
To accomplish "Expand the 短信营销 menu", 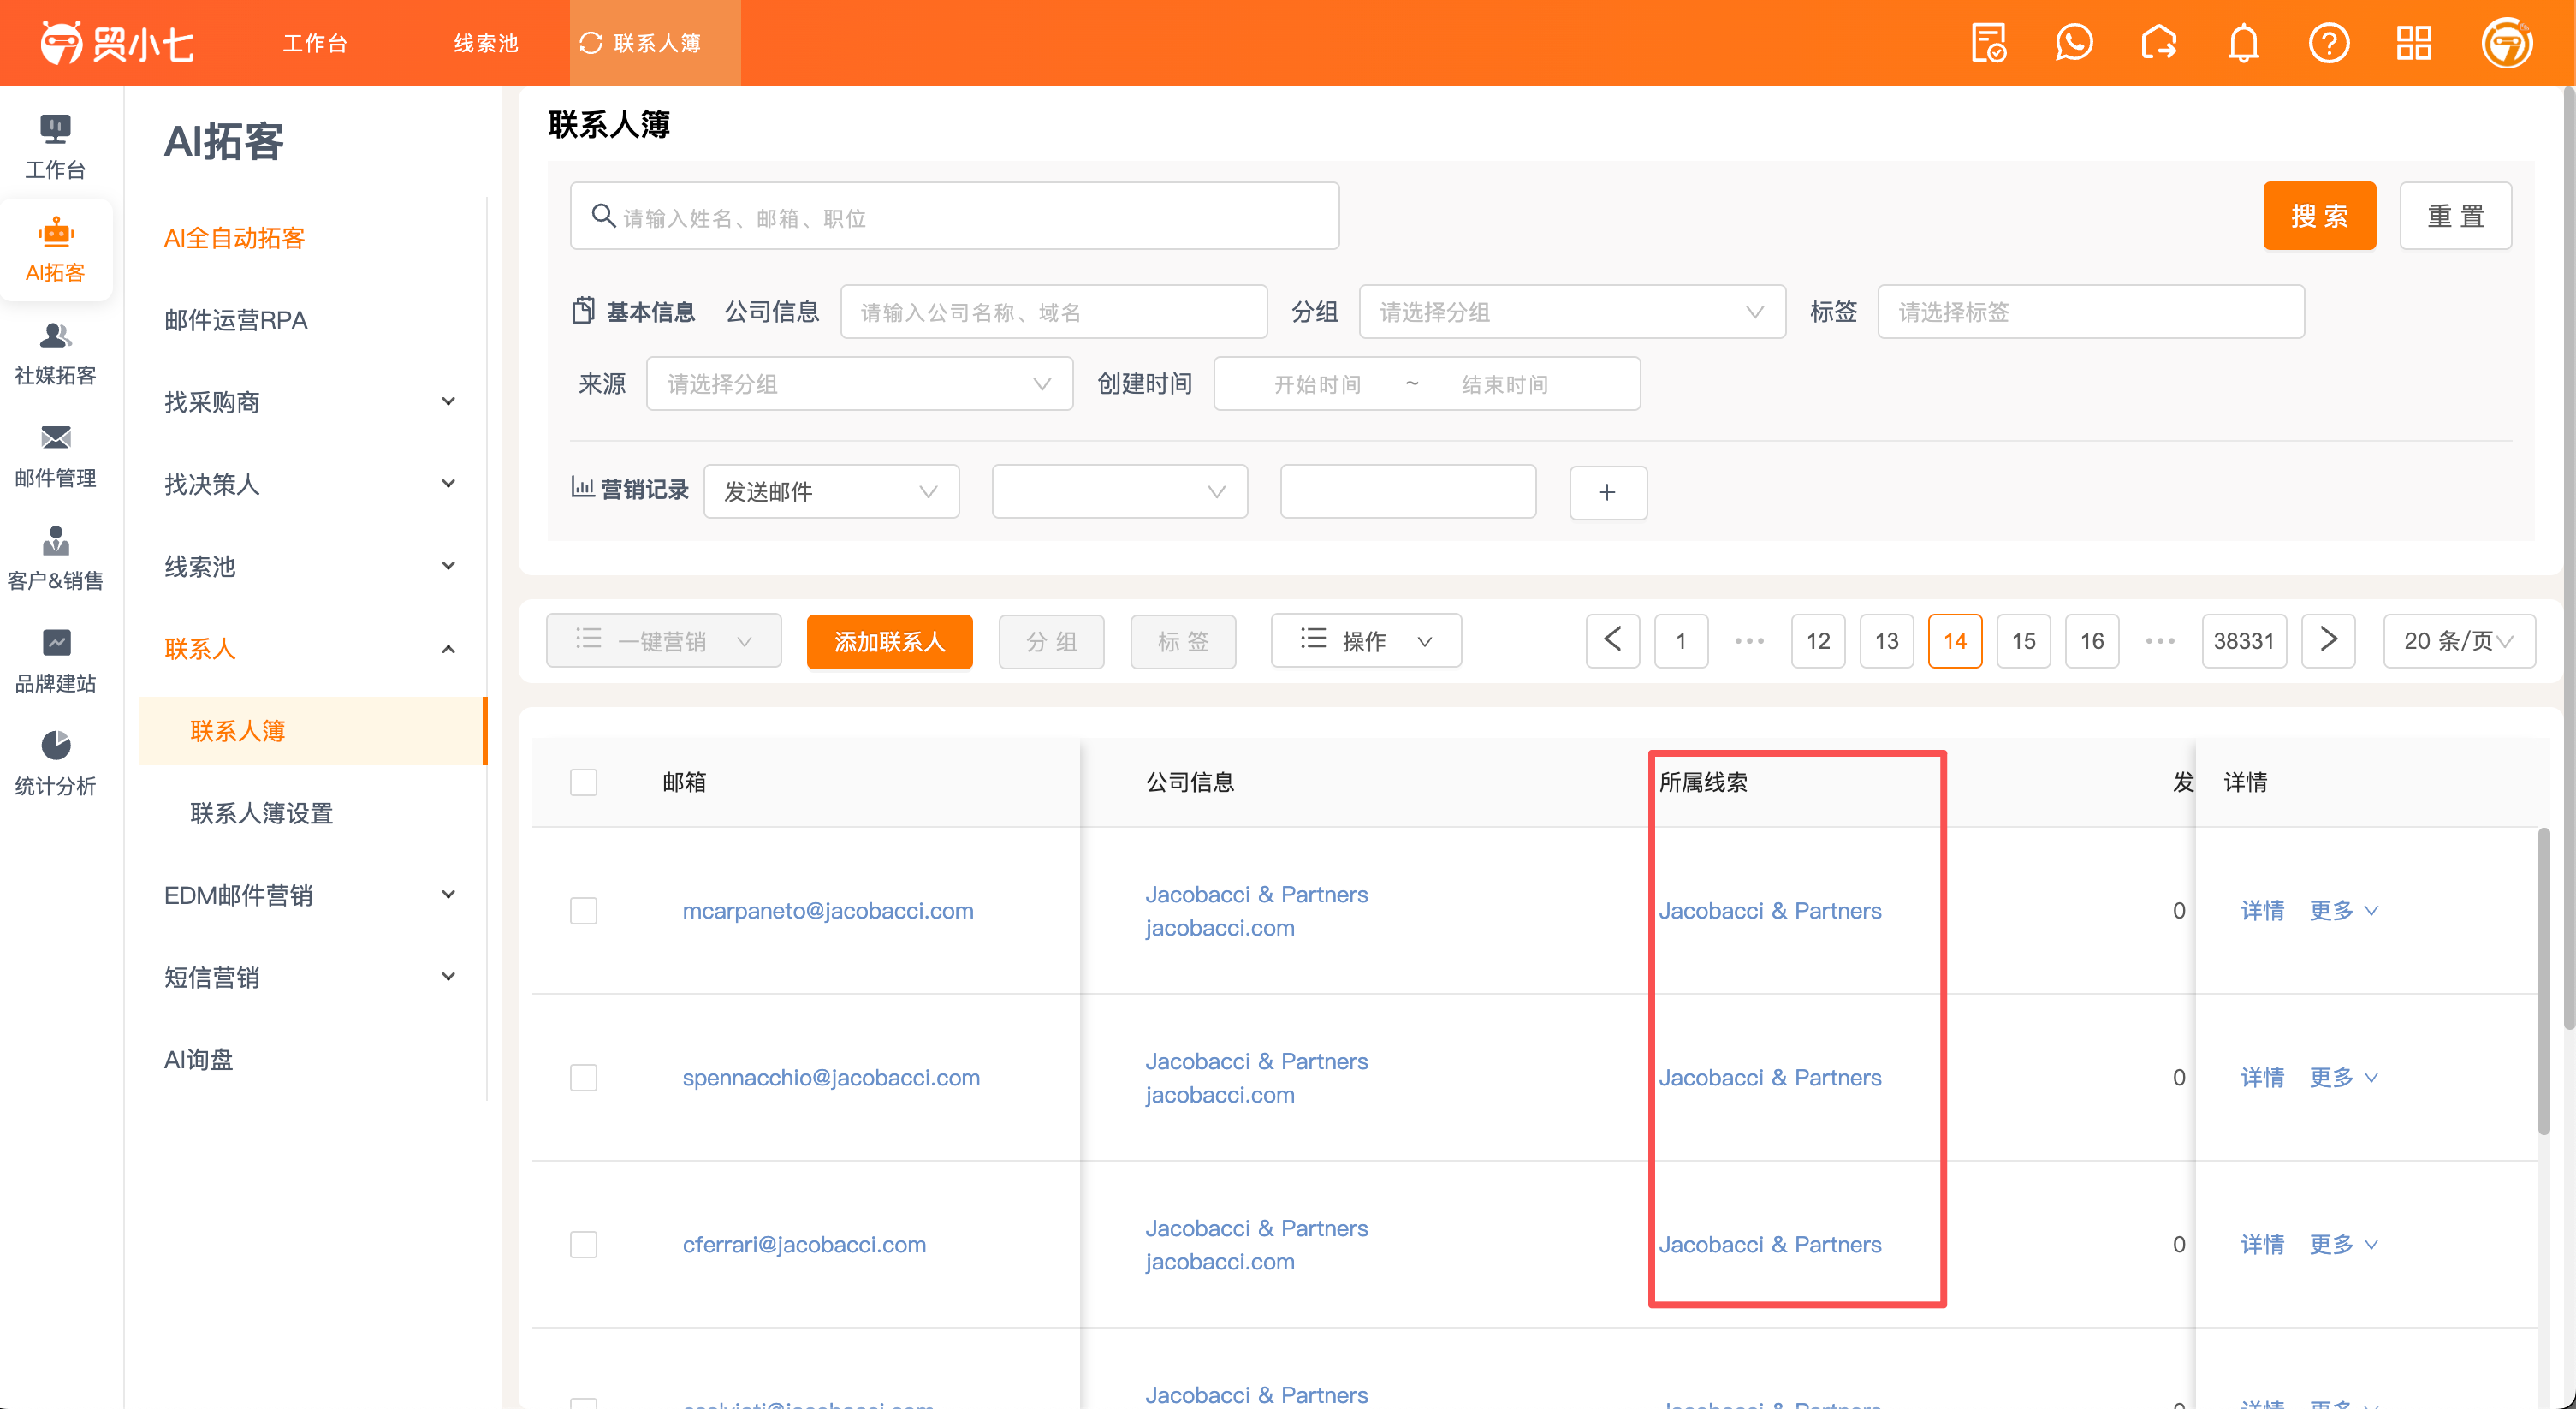I will tap(311, 977).
